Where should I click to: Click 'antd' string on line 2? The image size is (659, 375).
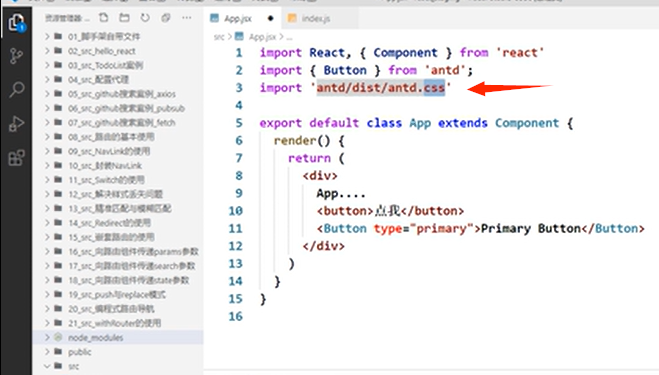tap(445, 70)
